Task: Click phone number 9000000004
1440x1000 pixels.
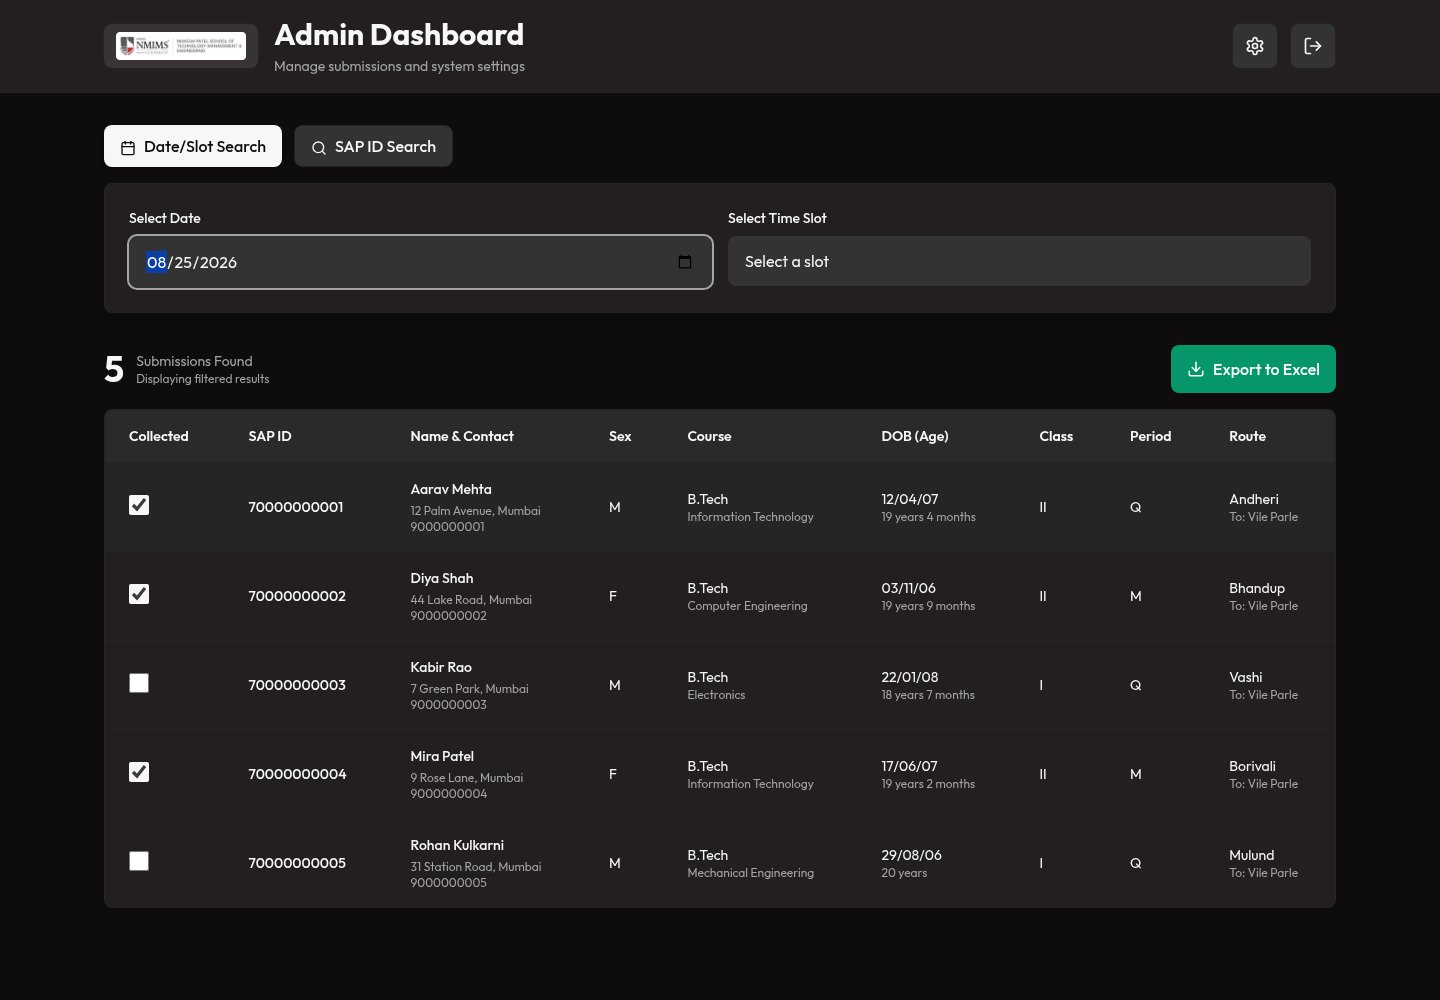Action: pos(449,794)
